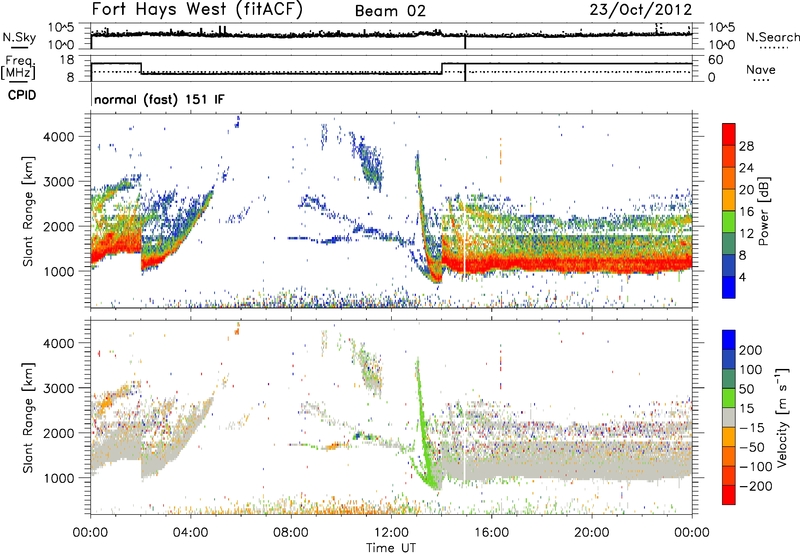This screenshot has width=800, height=554.
Task: Pick the bright blue Power segment below 4
Action: [729, 287]
